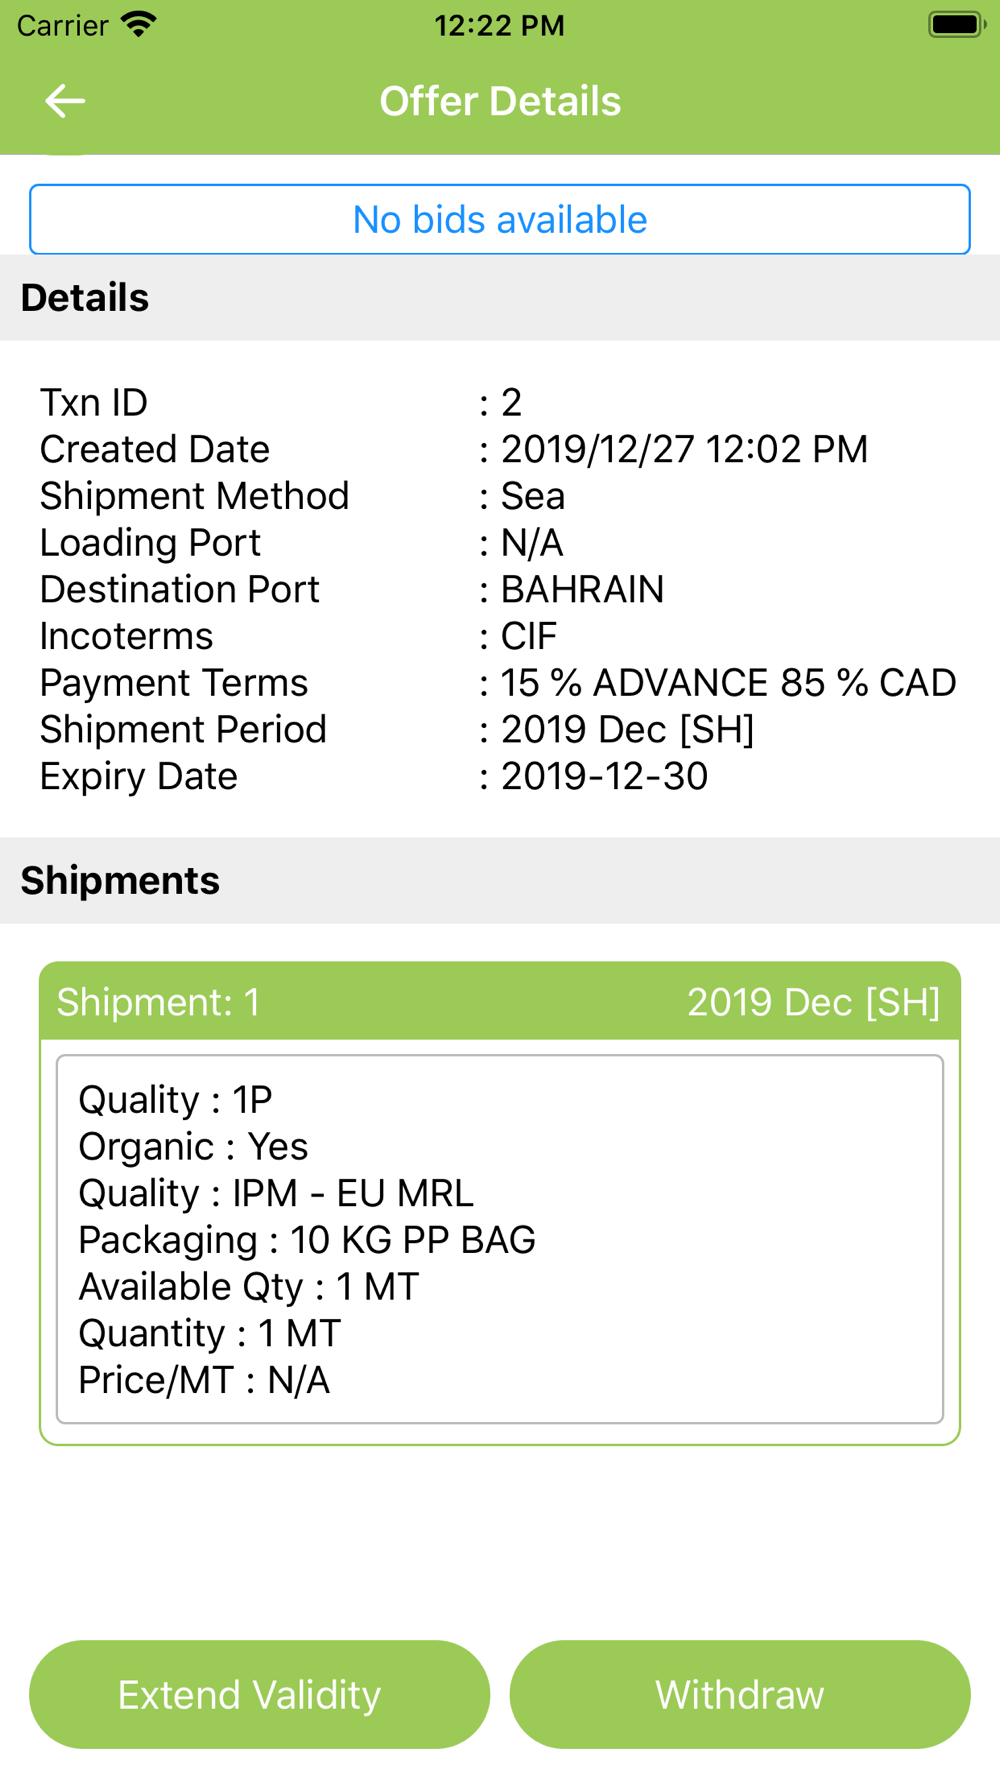Tap the Shipments section header
1000x1778 pixels.
pyautogui.click(x=500, y=880)
